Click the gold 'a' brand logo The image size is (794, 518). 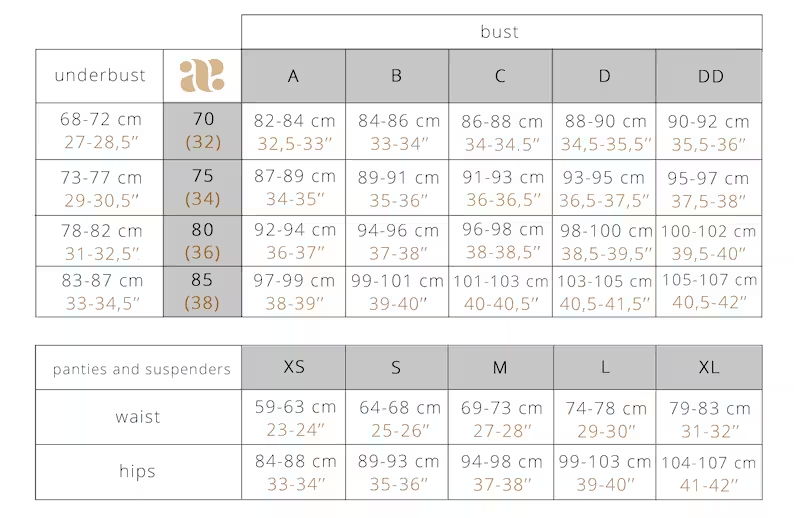coord(202,75)
